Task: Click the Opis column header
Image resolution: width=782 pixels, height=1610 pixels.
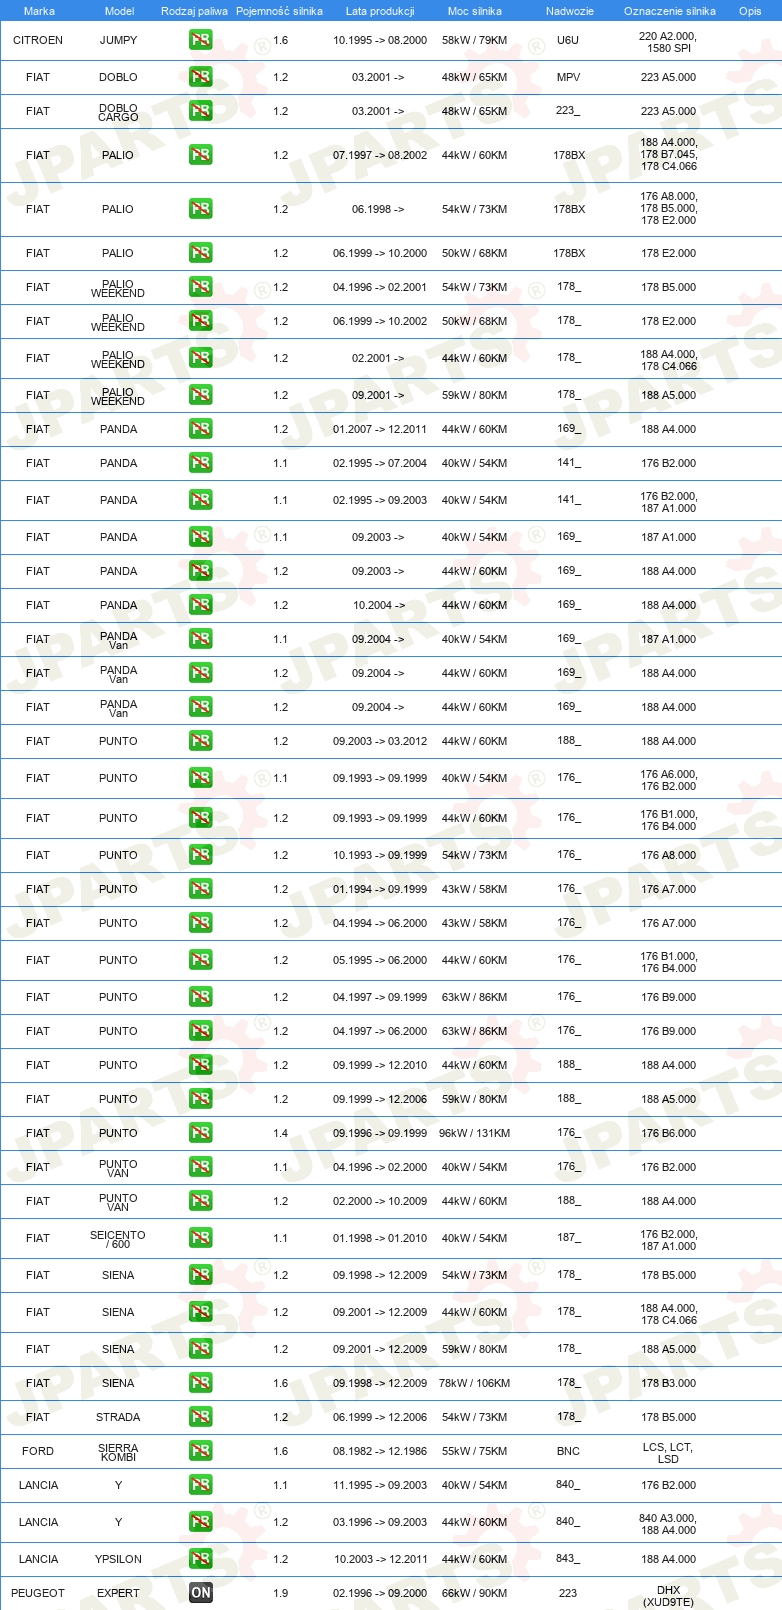Action: coord(750,11)
